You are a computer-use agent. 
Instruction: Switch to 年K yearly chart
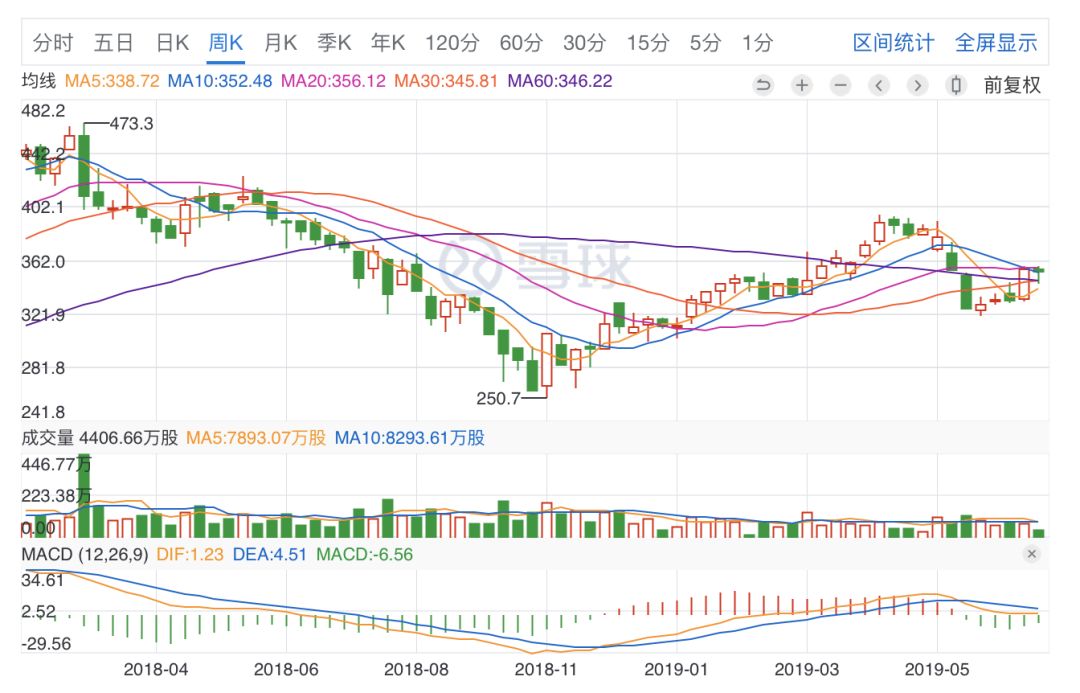pyautogui.click(x=388, y=43)
